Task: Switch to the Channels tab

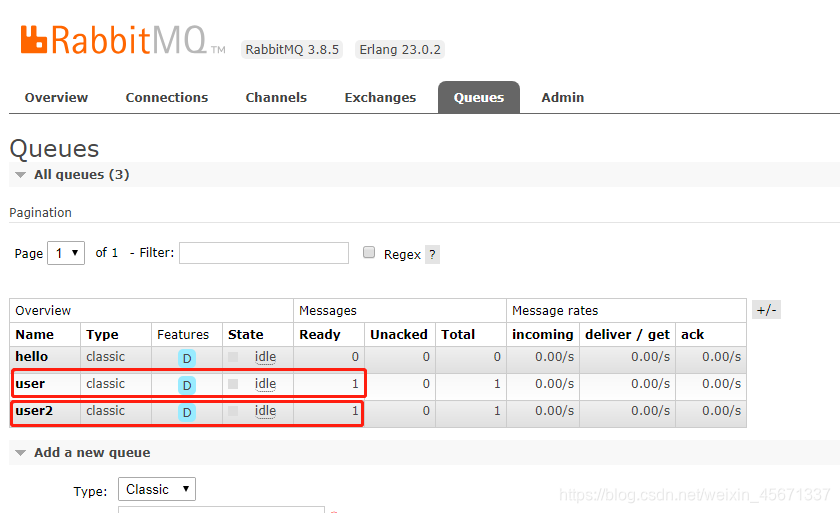Action: coord(276,97)
